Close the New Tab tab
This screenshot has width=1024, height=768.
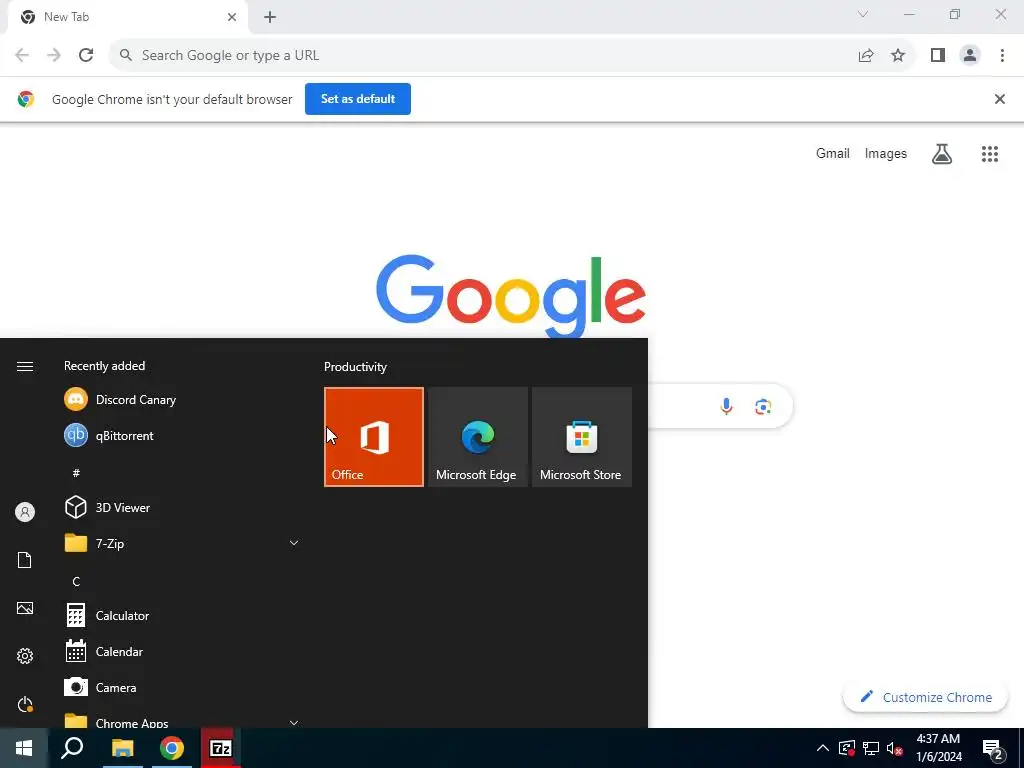coord(232,17)
